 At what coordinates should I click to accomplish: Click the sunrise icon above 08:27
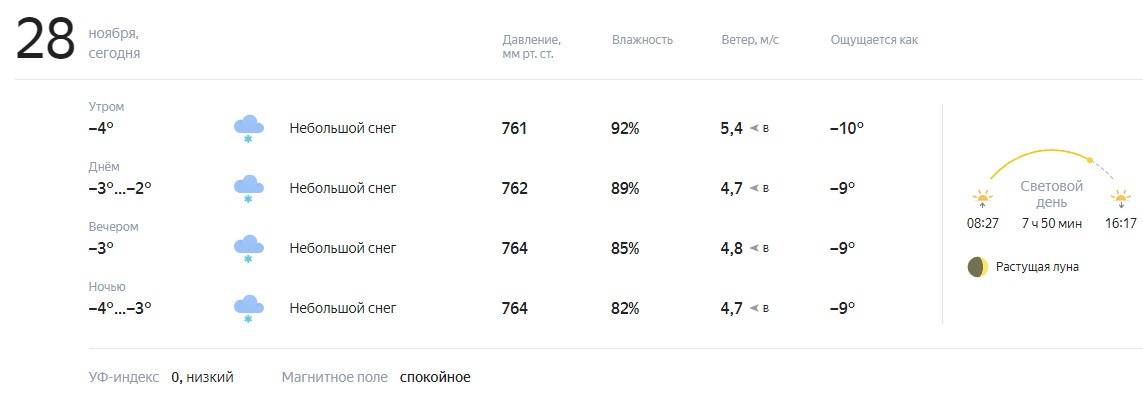[983, 198]
